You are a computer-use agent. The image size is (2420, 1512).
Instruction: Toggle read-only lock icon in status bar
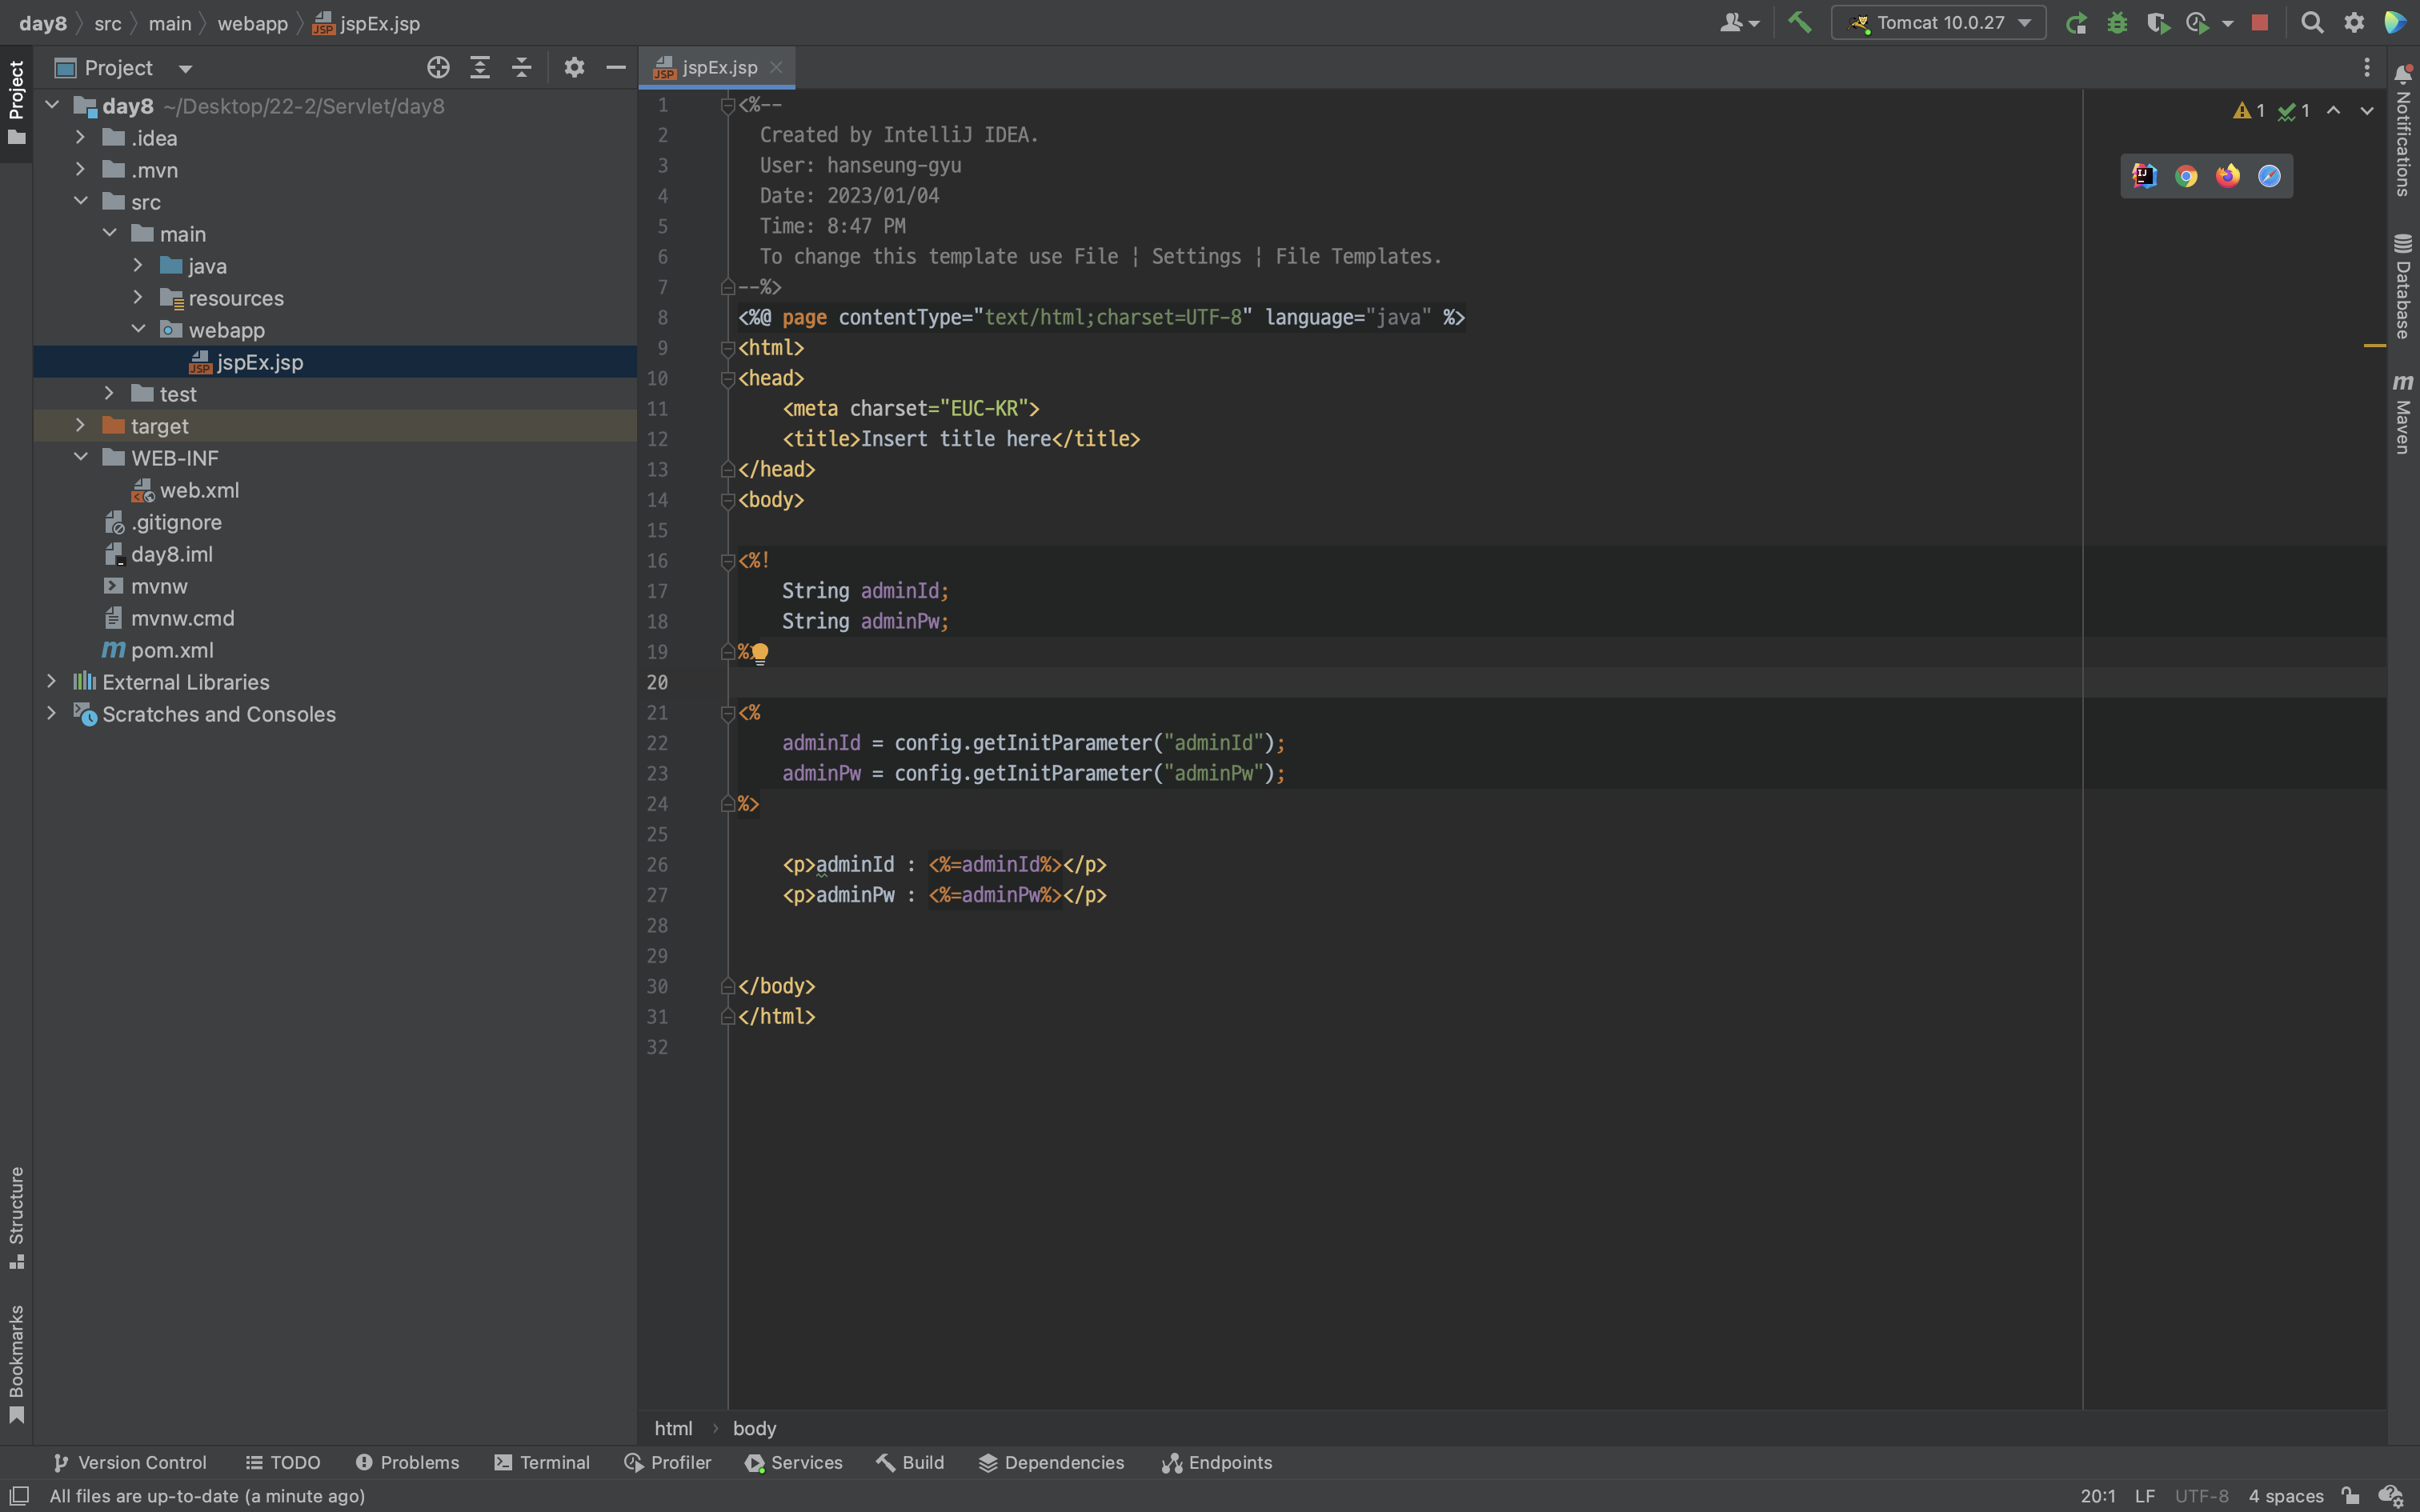[x=2350, y=1496]
